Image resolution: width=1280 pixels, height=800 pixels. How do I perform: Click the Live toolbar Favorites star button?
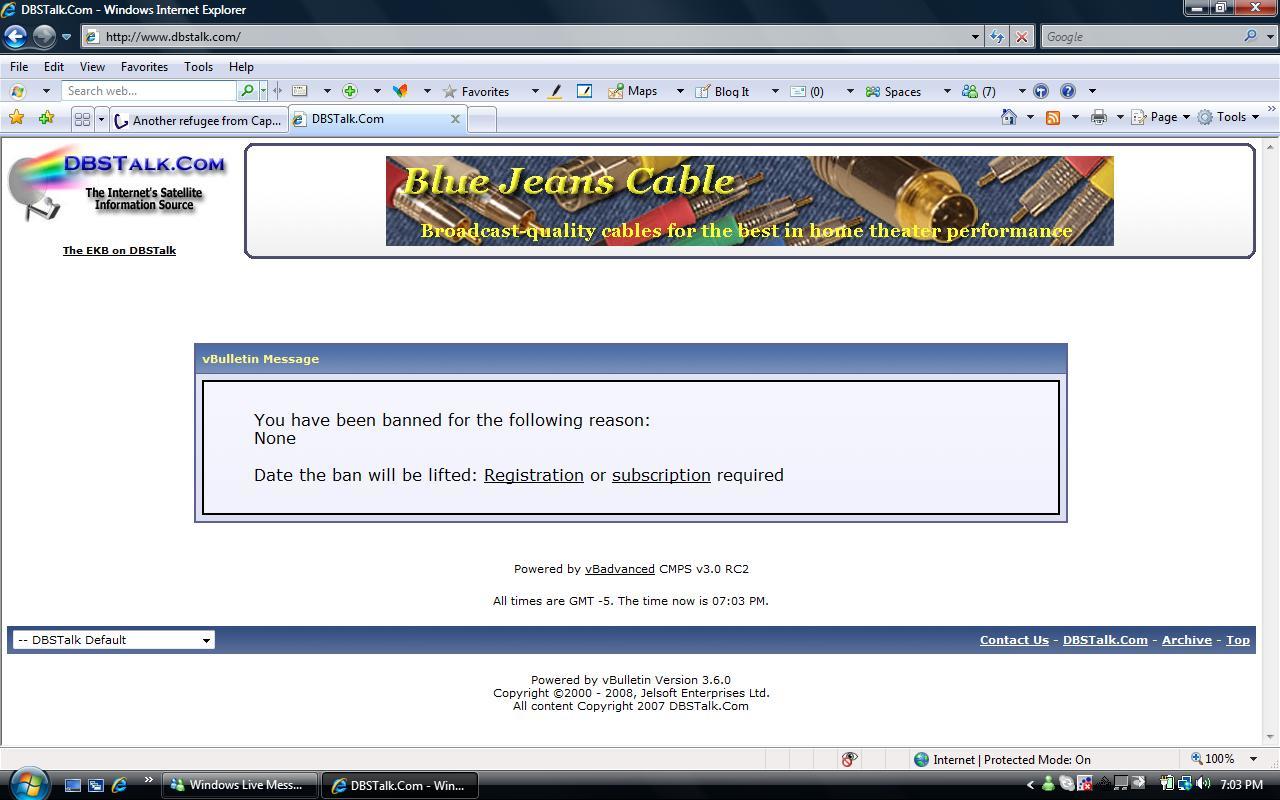coord(477,91)
